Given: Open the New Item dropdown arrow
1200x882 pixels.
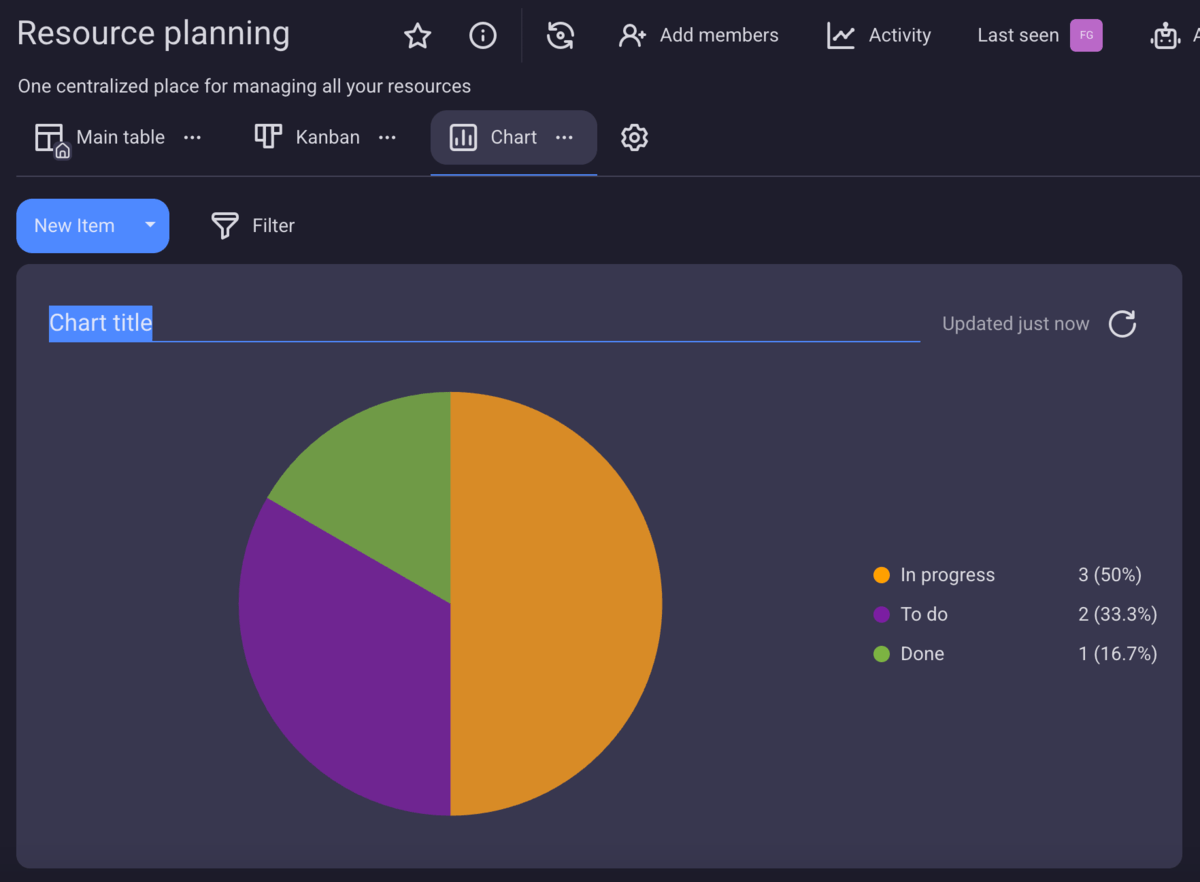Looking at the screenshot, I should point(150,225).
